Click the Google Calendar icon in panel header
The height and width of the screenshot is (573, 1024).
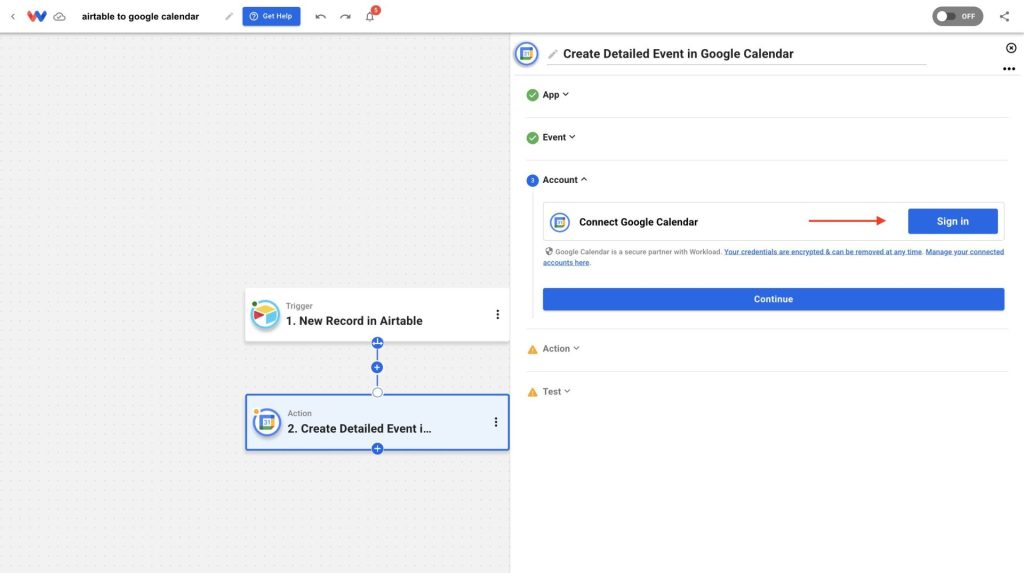tap(526, 54)
